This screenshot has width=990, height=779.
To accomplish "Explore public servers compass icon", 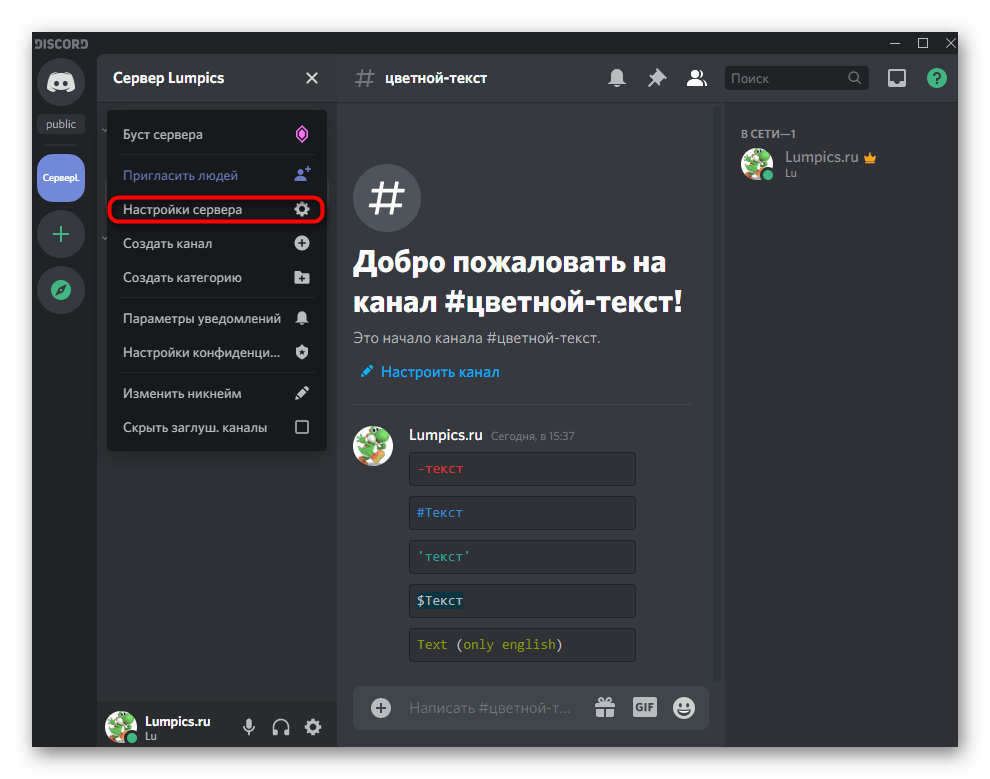I will click(x=61, y=290).
